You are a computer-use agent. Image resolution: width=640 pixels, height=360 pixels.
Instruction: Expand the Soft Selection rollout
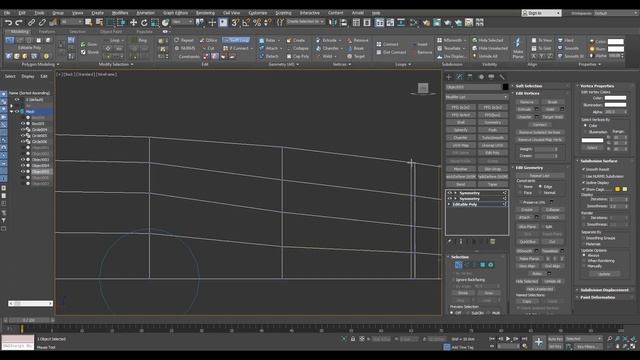pyautogui.click(x=540, y=86)
